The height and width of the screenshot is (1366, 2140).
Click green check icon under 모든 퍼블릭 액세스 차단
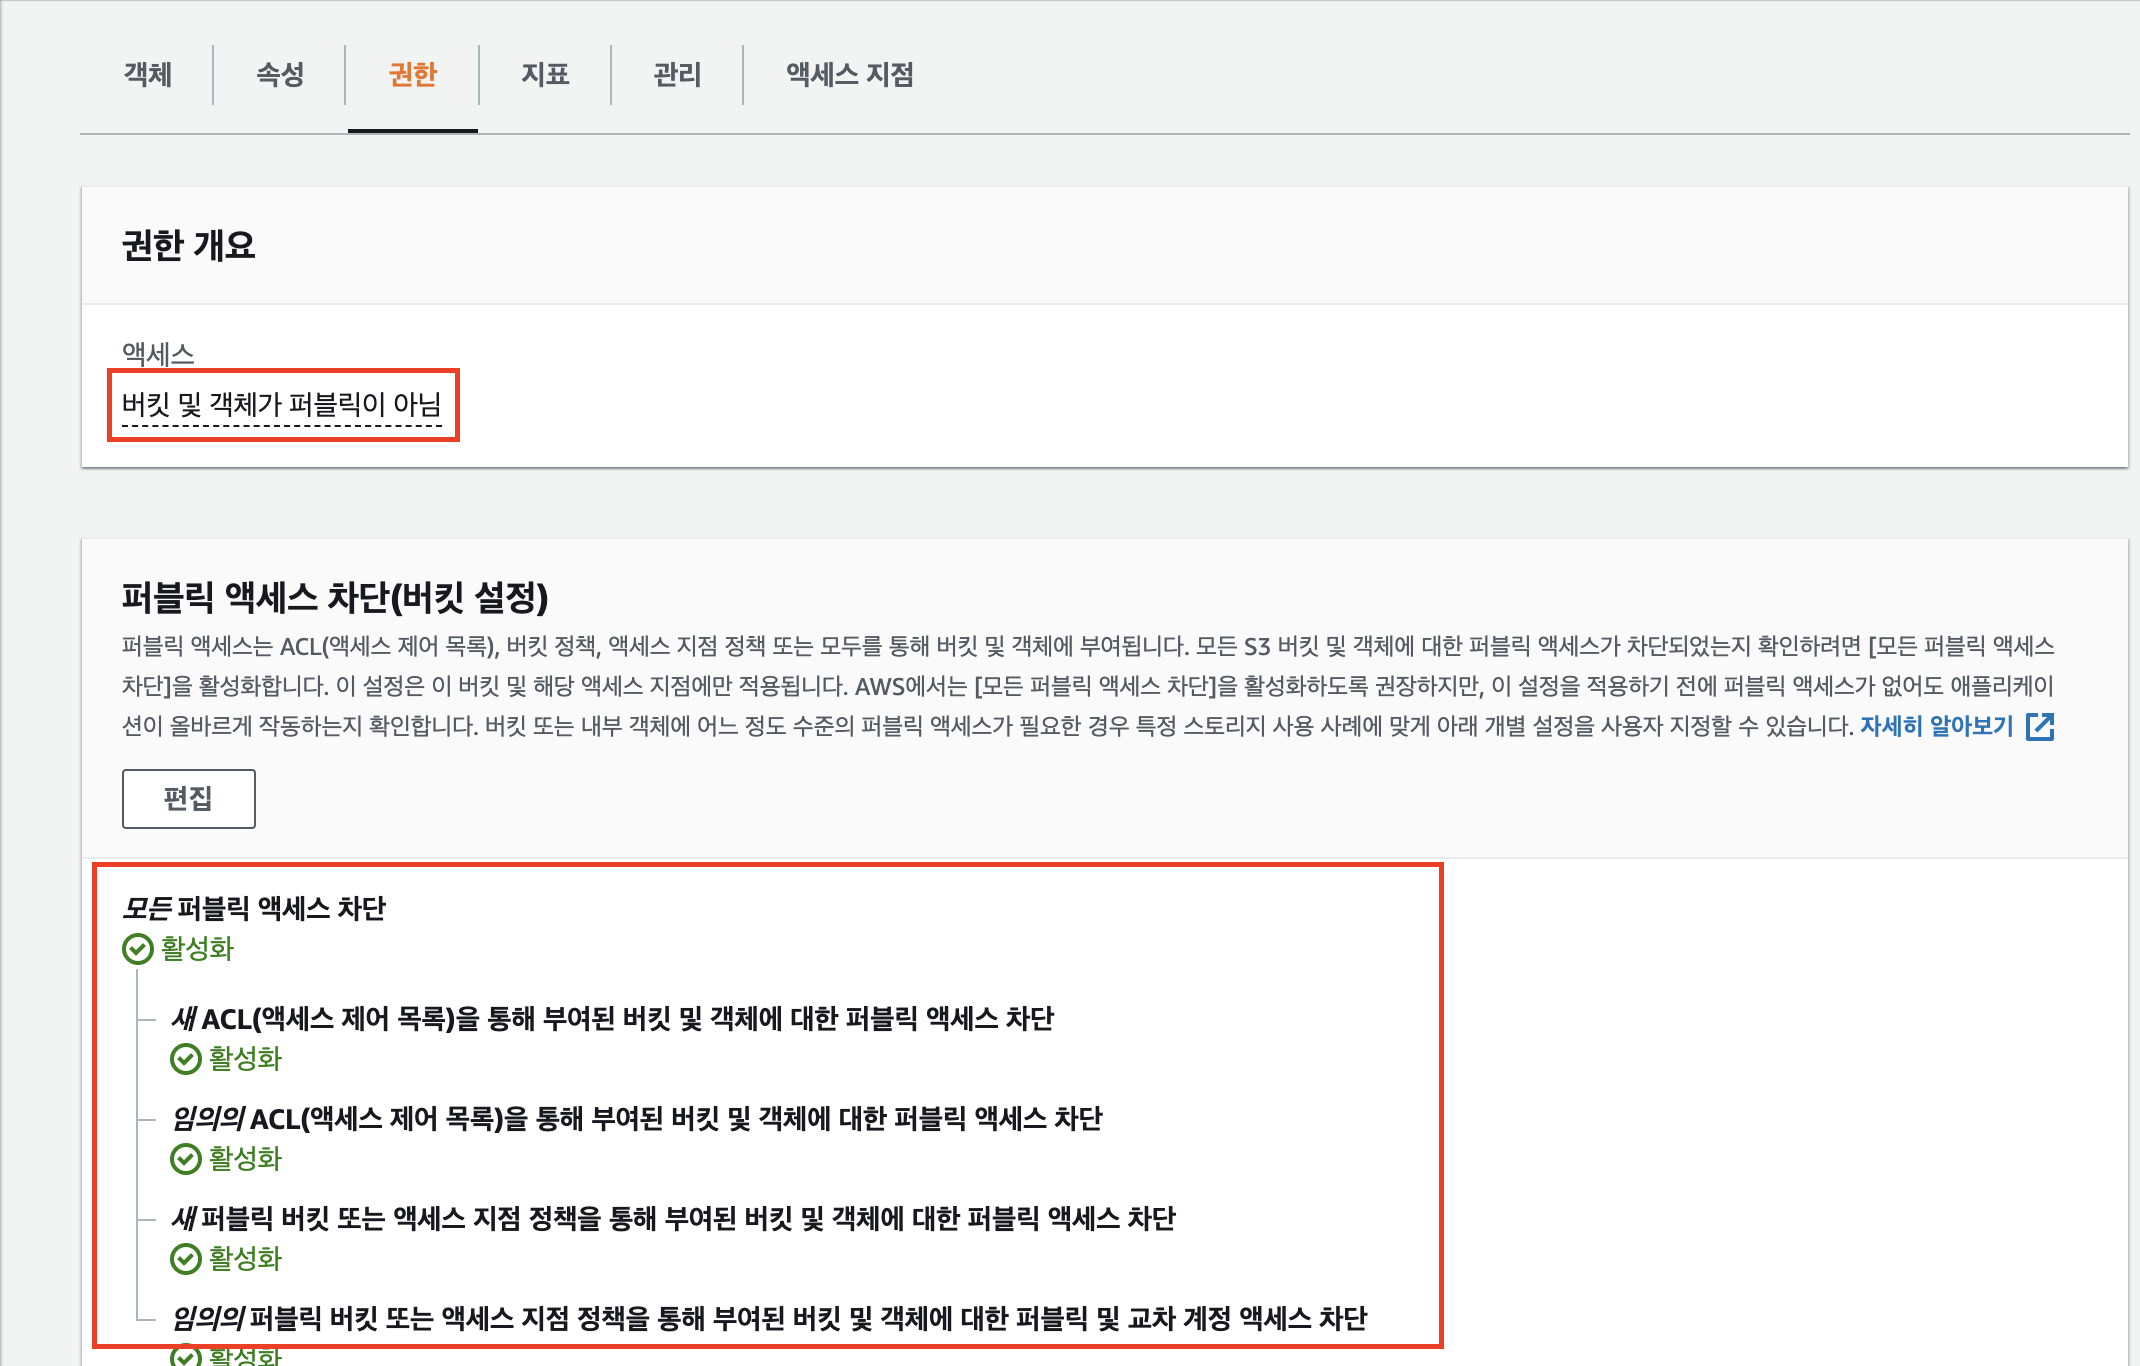point(137,948)
